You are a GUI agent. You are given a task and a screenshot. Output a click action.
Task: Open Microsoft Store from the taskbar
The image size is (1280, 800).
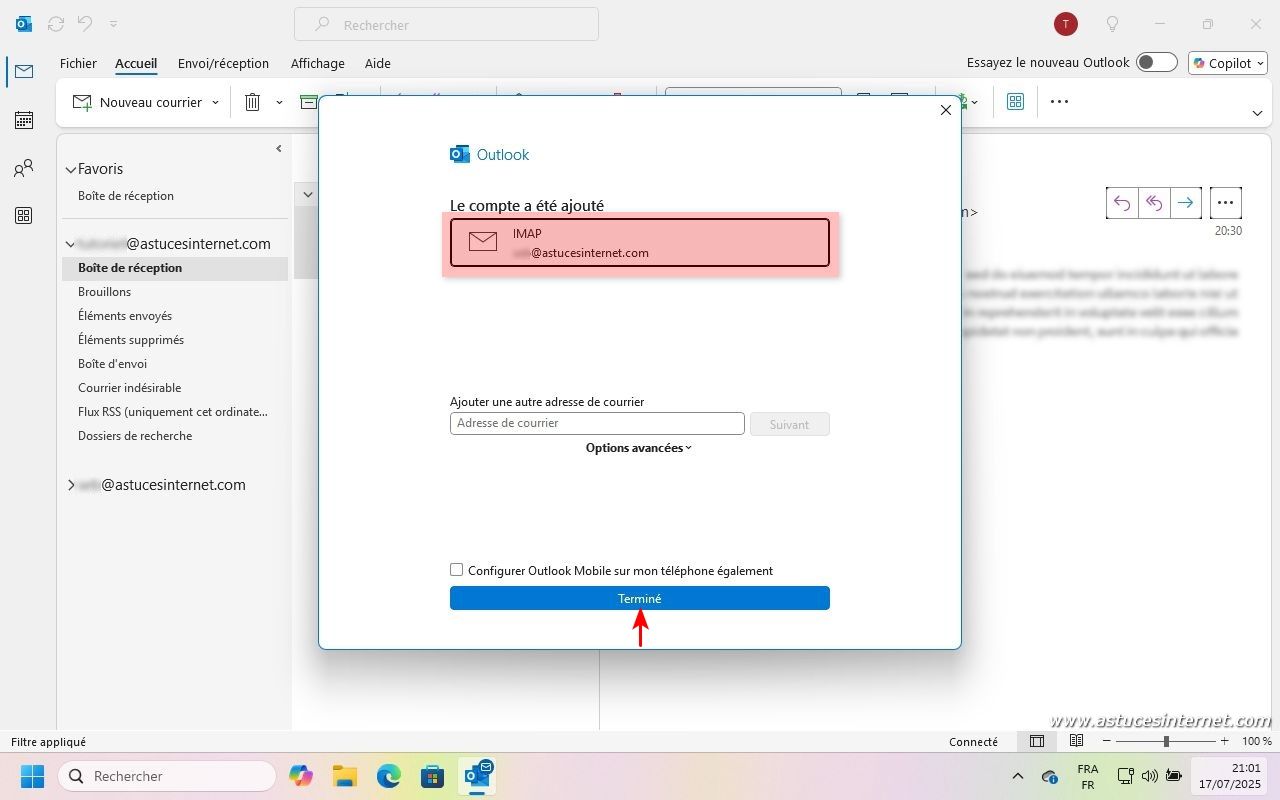tap(432, 776)
